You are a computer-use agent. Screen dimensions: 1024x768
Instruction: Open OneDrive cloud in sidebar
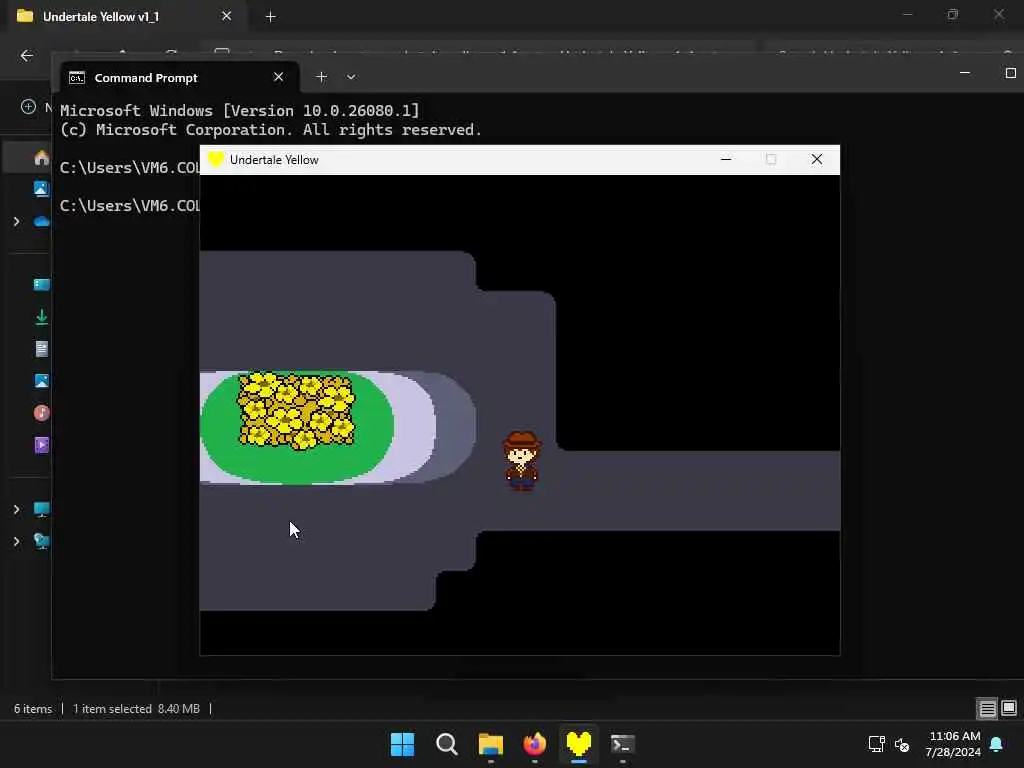(42, 221)
